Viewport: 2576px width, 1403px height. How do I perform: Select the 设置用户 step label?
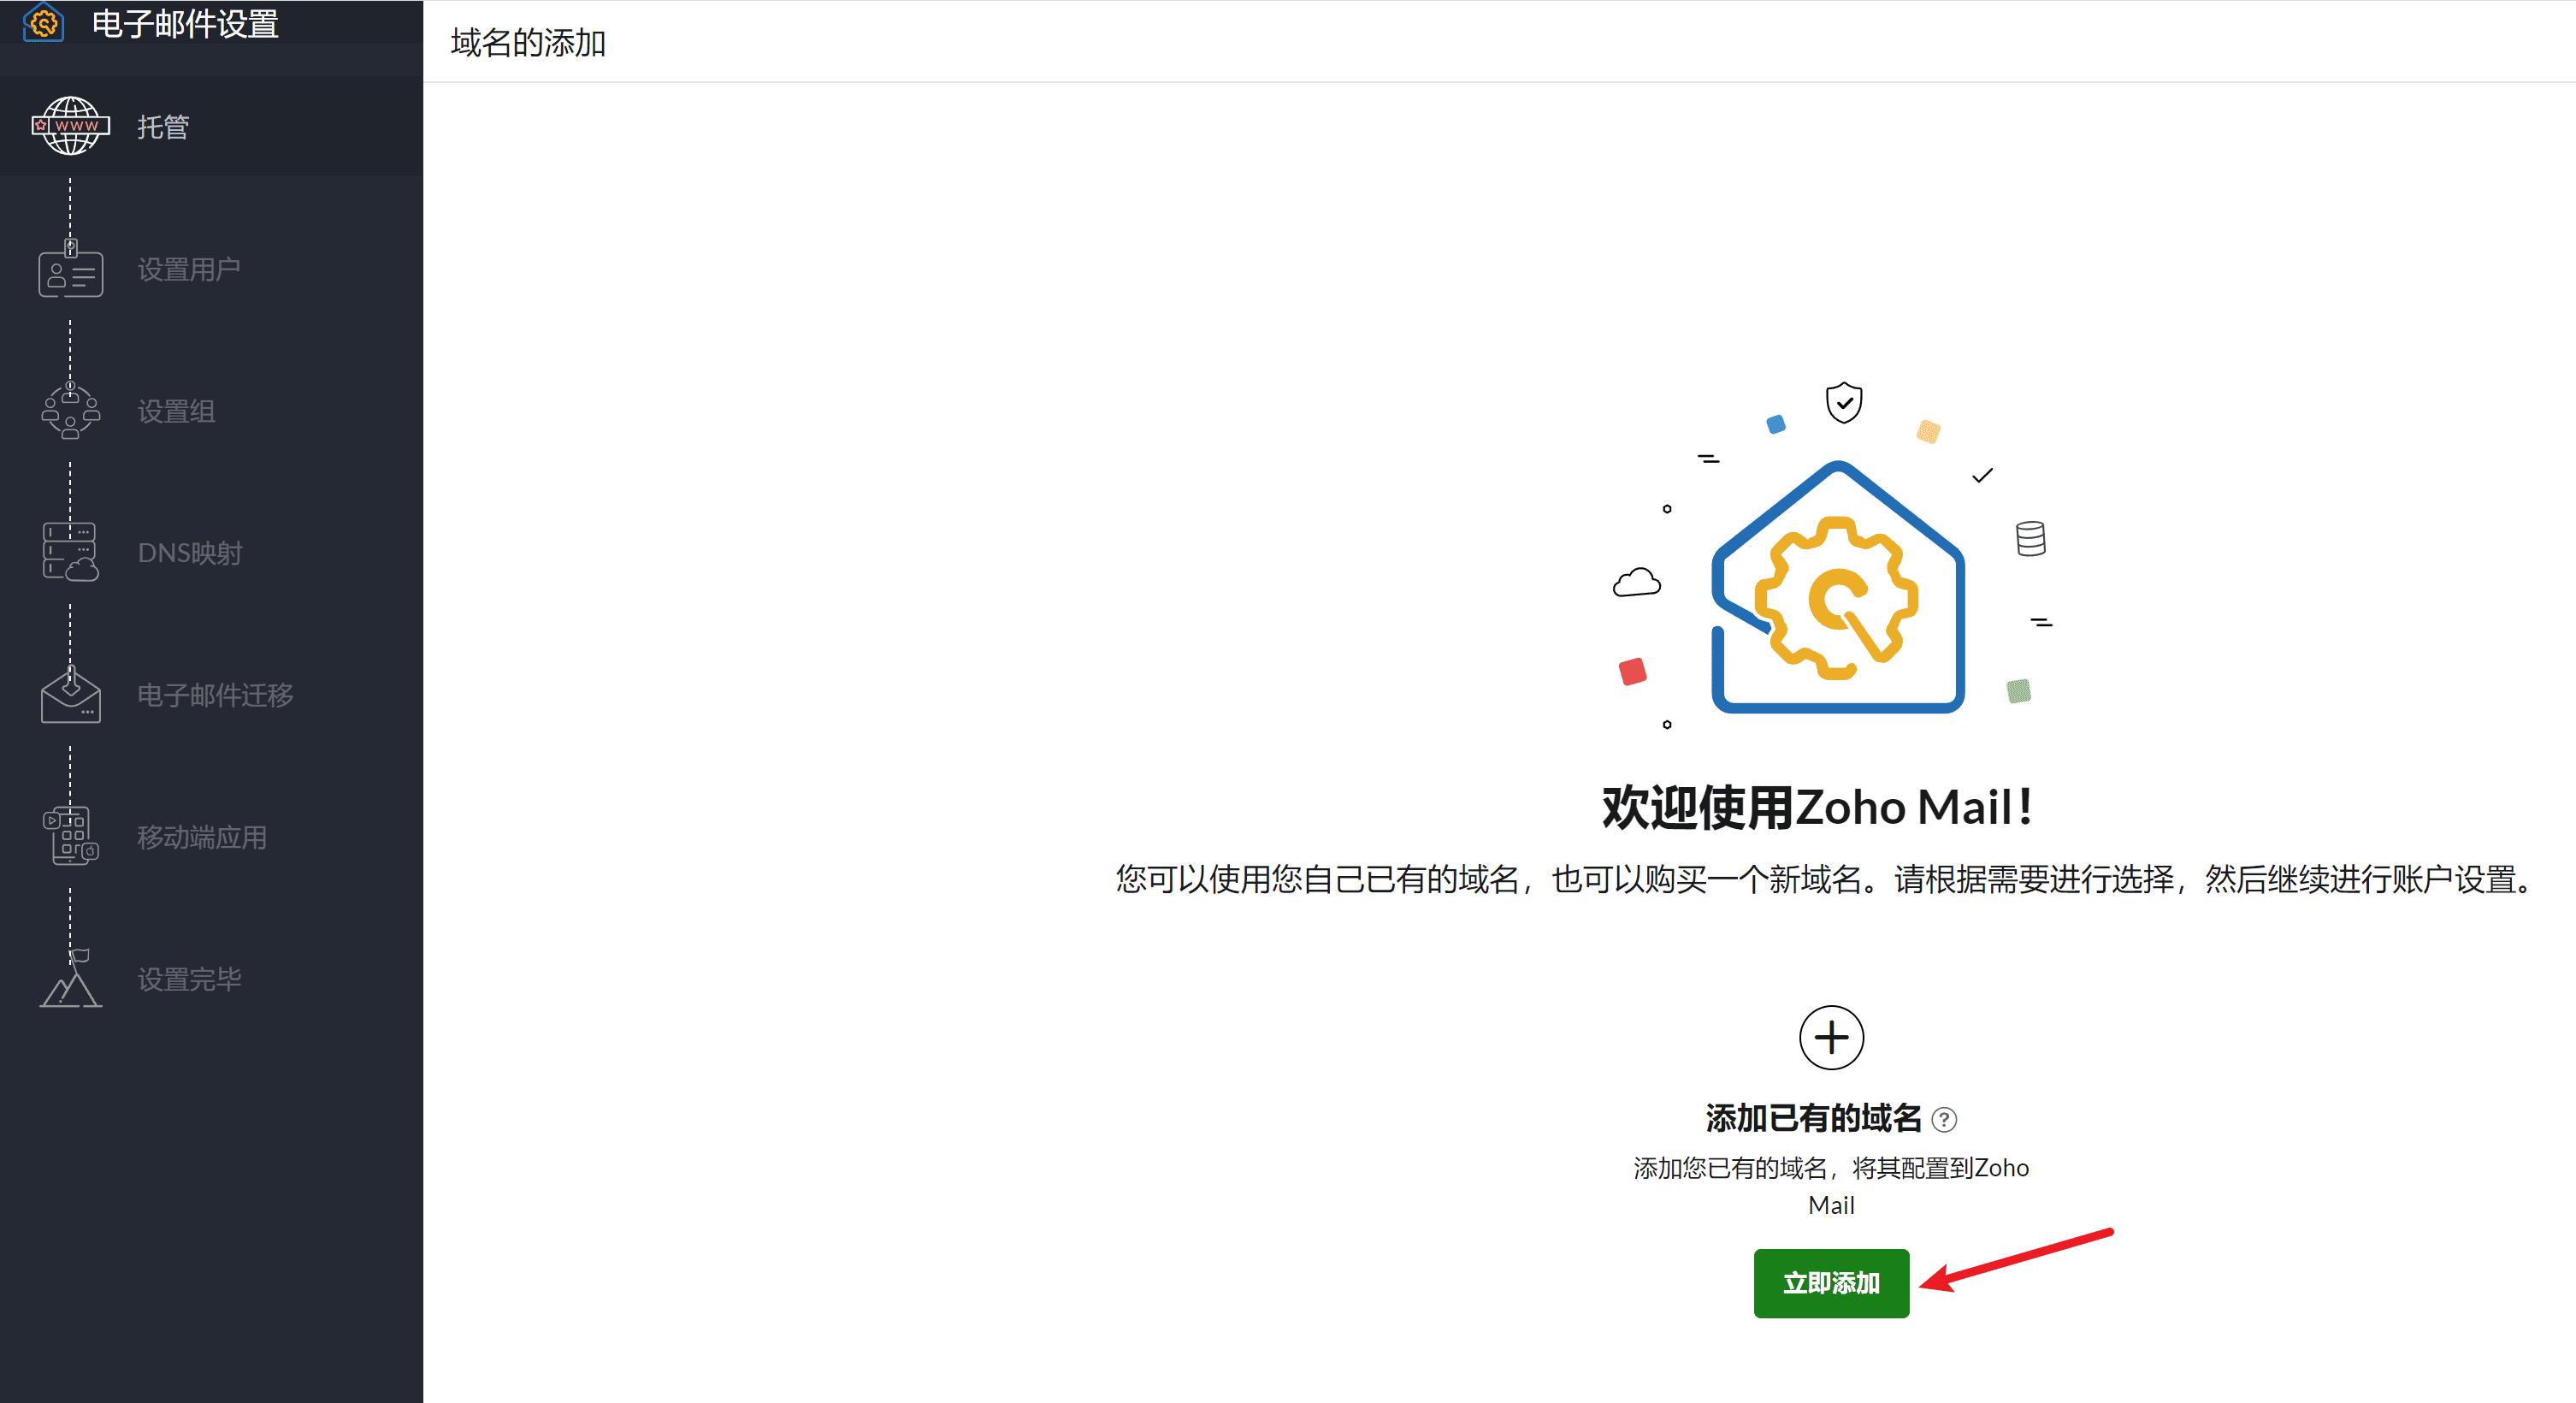click(x=189, y=269)
